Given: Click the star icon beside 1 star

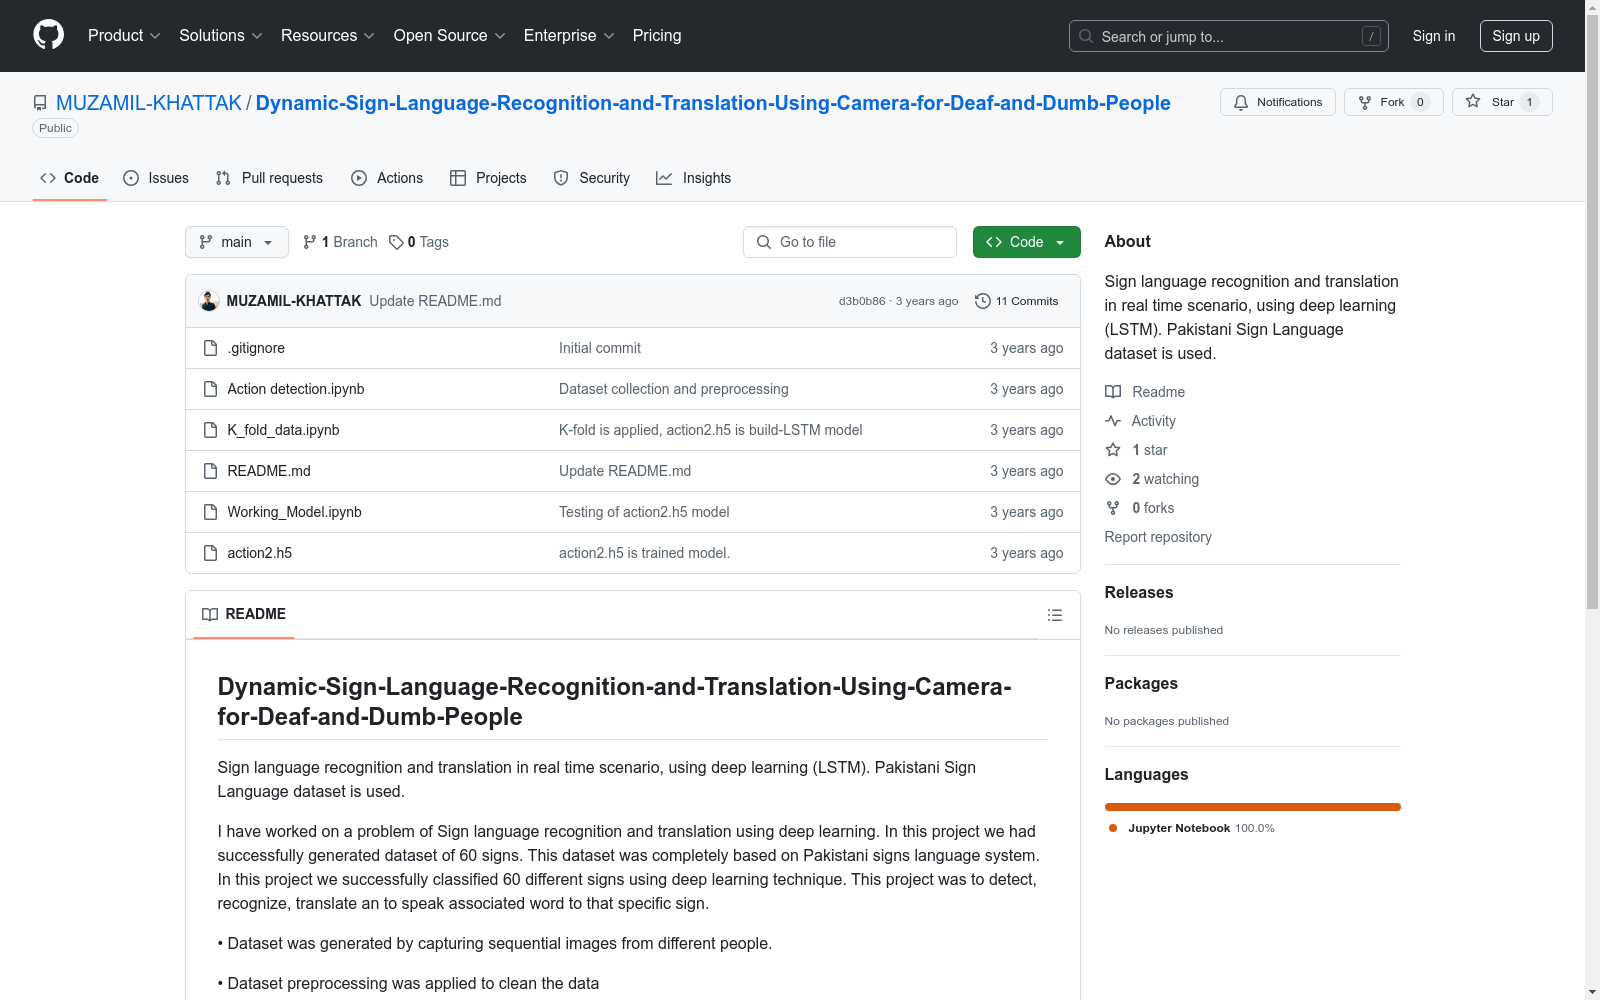Looking at the screenshot, I should (x=1113, y=450).
